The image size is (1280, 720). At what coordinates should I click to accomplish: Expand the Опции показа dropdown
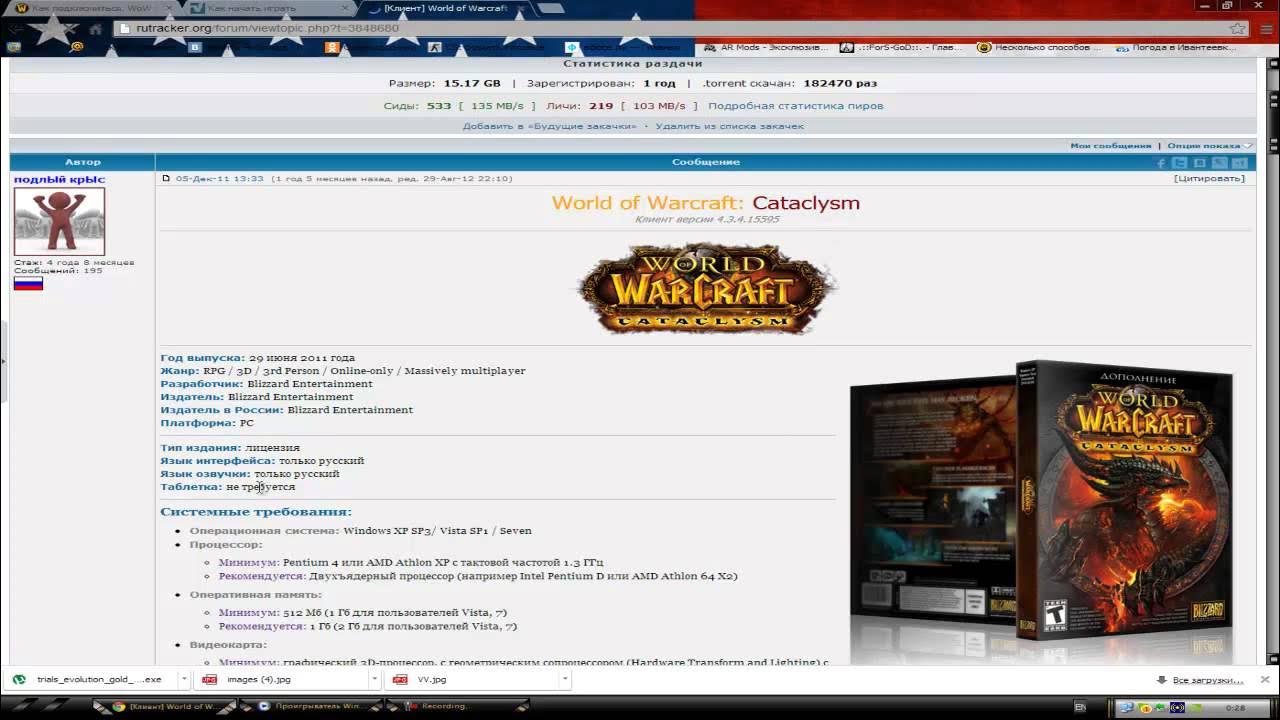point(1209,146)
